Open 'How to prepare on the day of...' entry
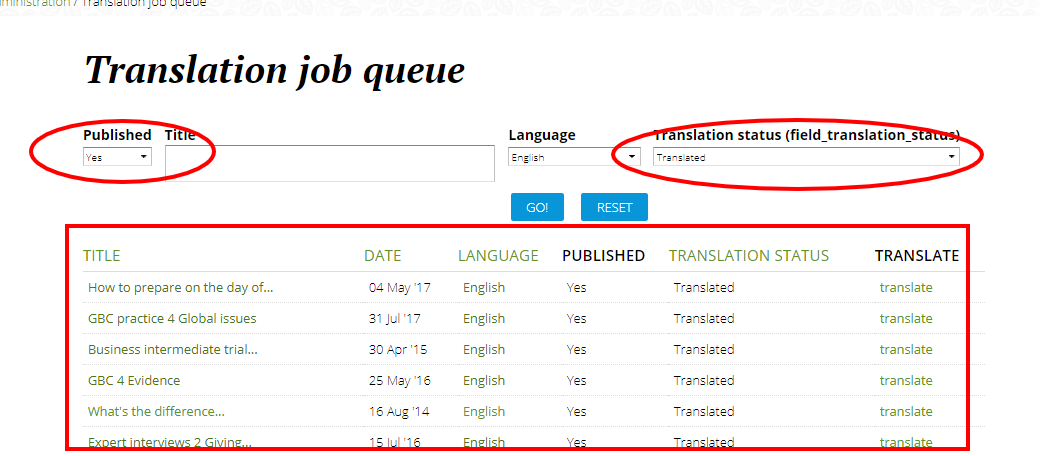Image resolution: width=1040 pixels, height=456 pixels. click(180, 288)
